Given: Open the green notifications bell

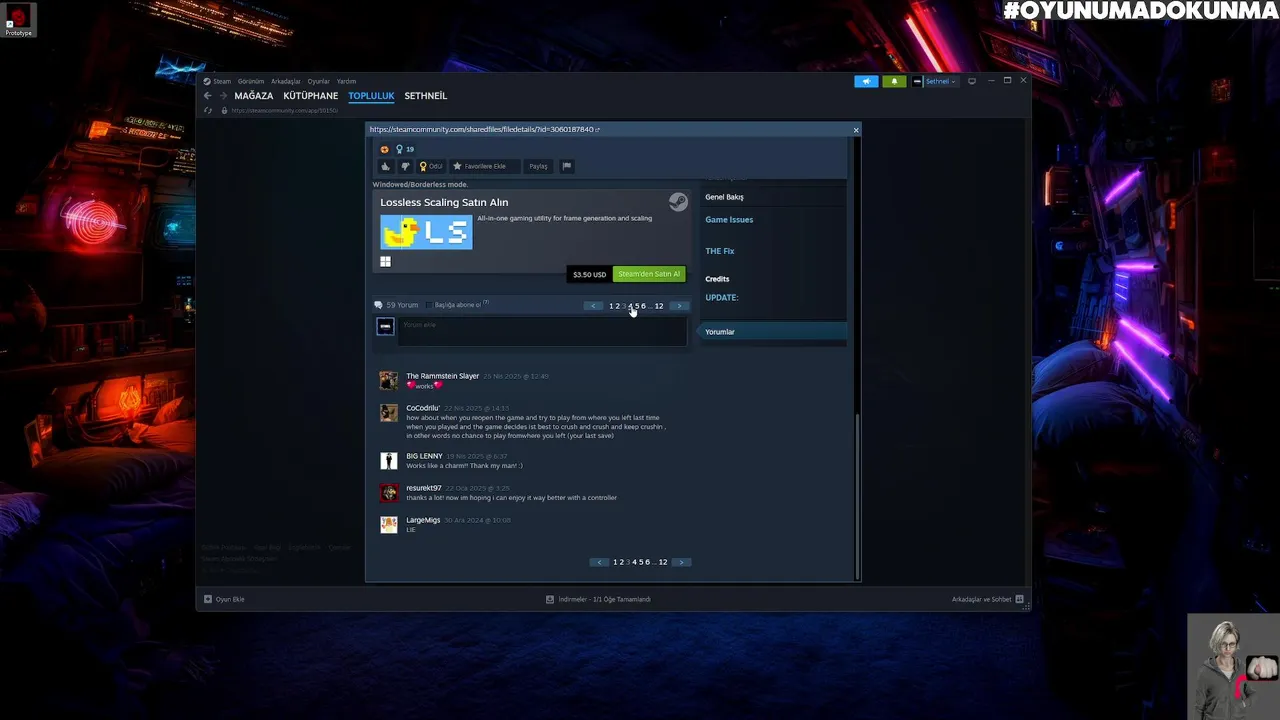Looking at the screenshot, I should 894,81.
